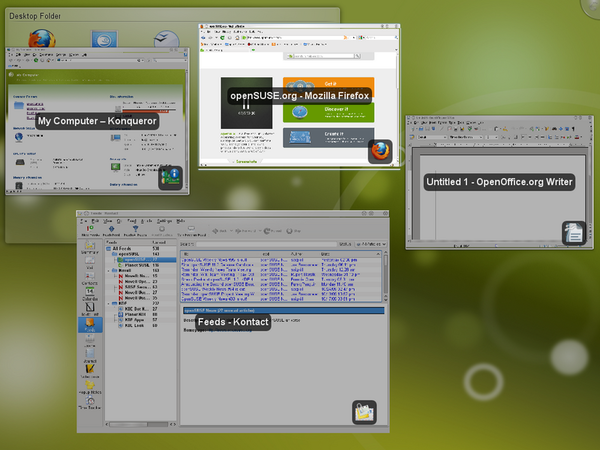Click Mark Feed as Read toolbar icon

coord(162,231)
